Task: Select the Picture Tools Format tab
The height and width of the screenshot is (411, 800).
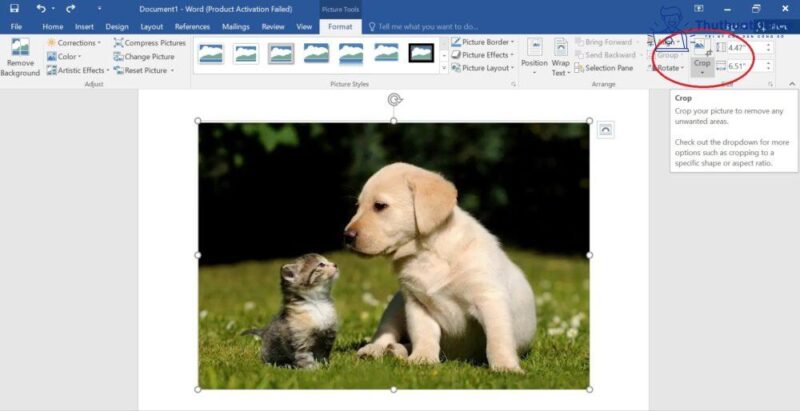Action: point(340,27)
